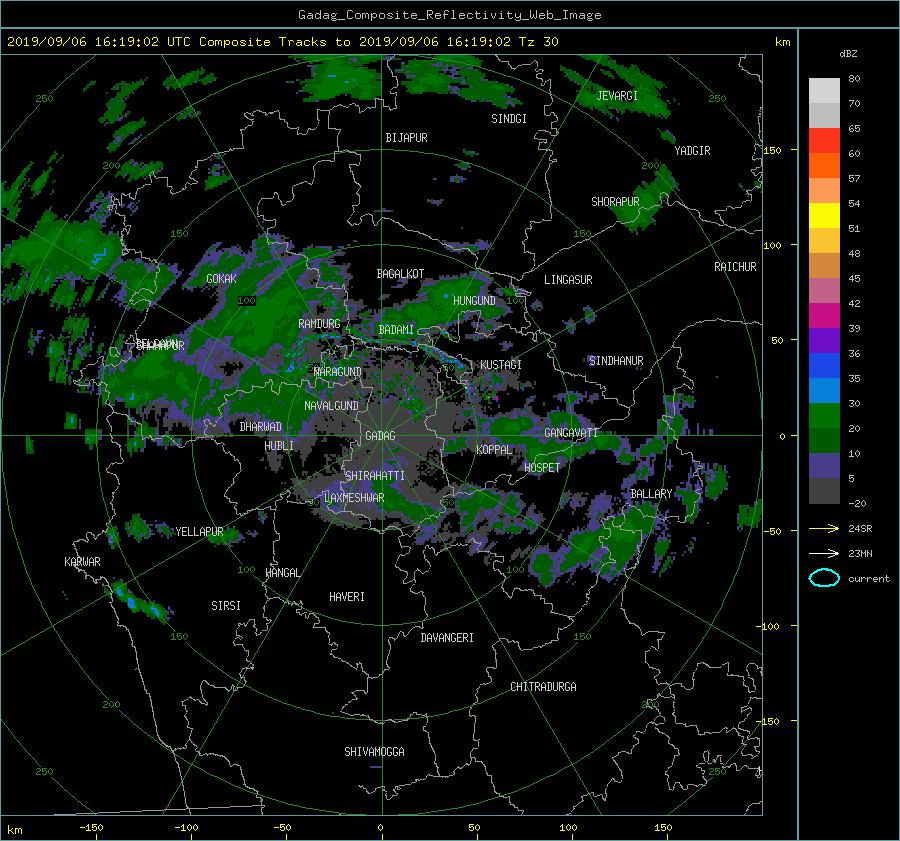900x841 pixels.
Task: Click the yellow 24SR arrow legend icon
Action: click(x=824, y=529)
